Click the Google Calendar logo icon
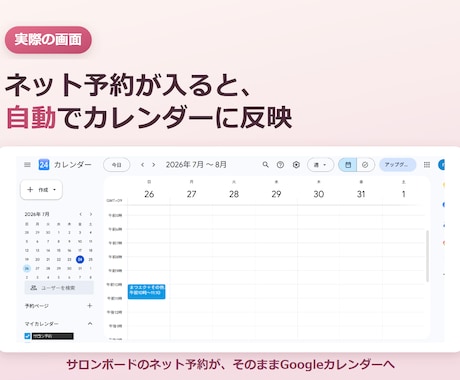 click(44, 164)
